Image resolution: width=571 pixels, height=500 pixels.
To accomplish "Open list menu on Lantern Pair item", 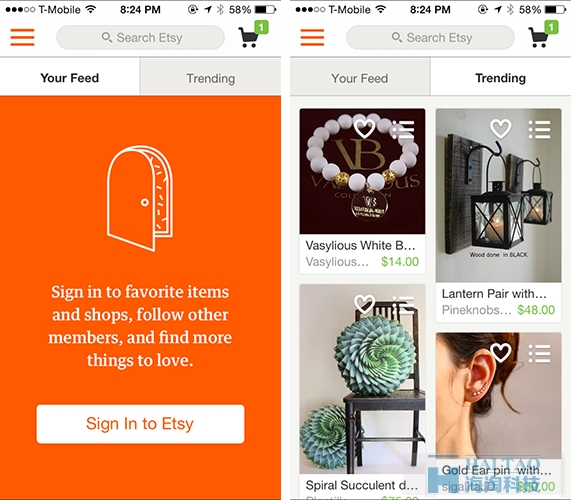I will (539, 129).
